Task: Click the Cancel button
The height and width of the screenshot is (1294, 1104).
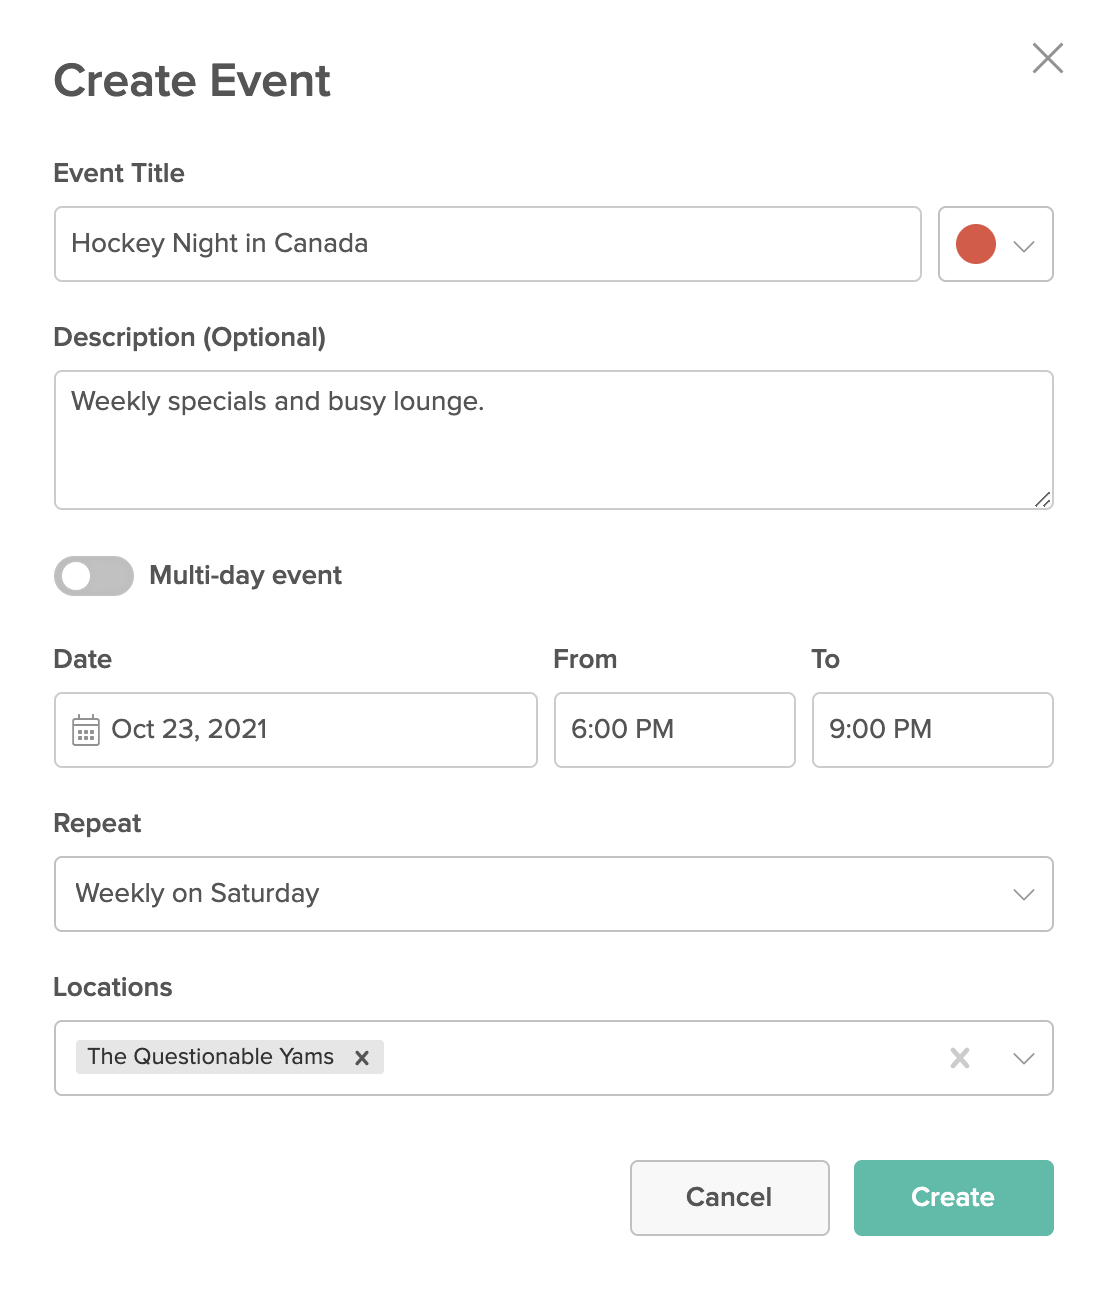Action: [730, 1198]
